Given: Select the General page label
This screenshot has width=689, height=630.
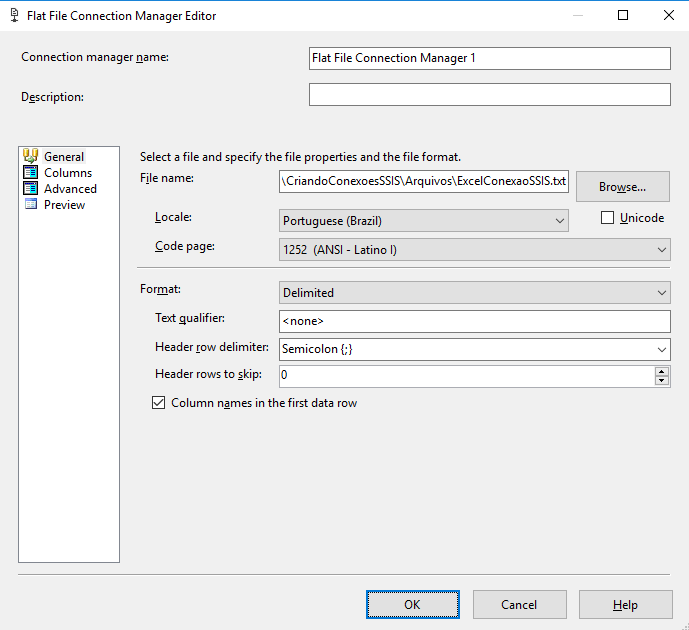Looking at the screenshot, I should pyautogui.click(x=64, y=157).
